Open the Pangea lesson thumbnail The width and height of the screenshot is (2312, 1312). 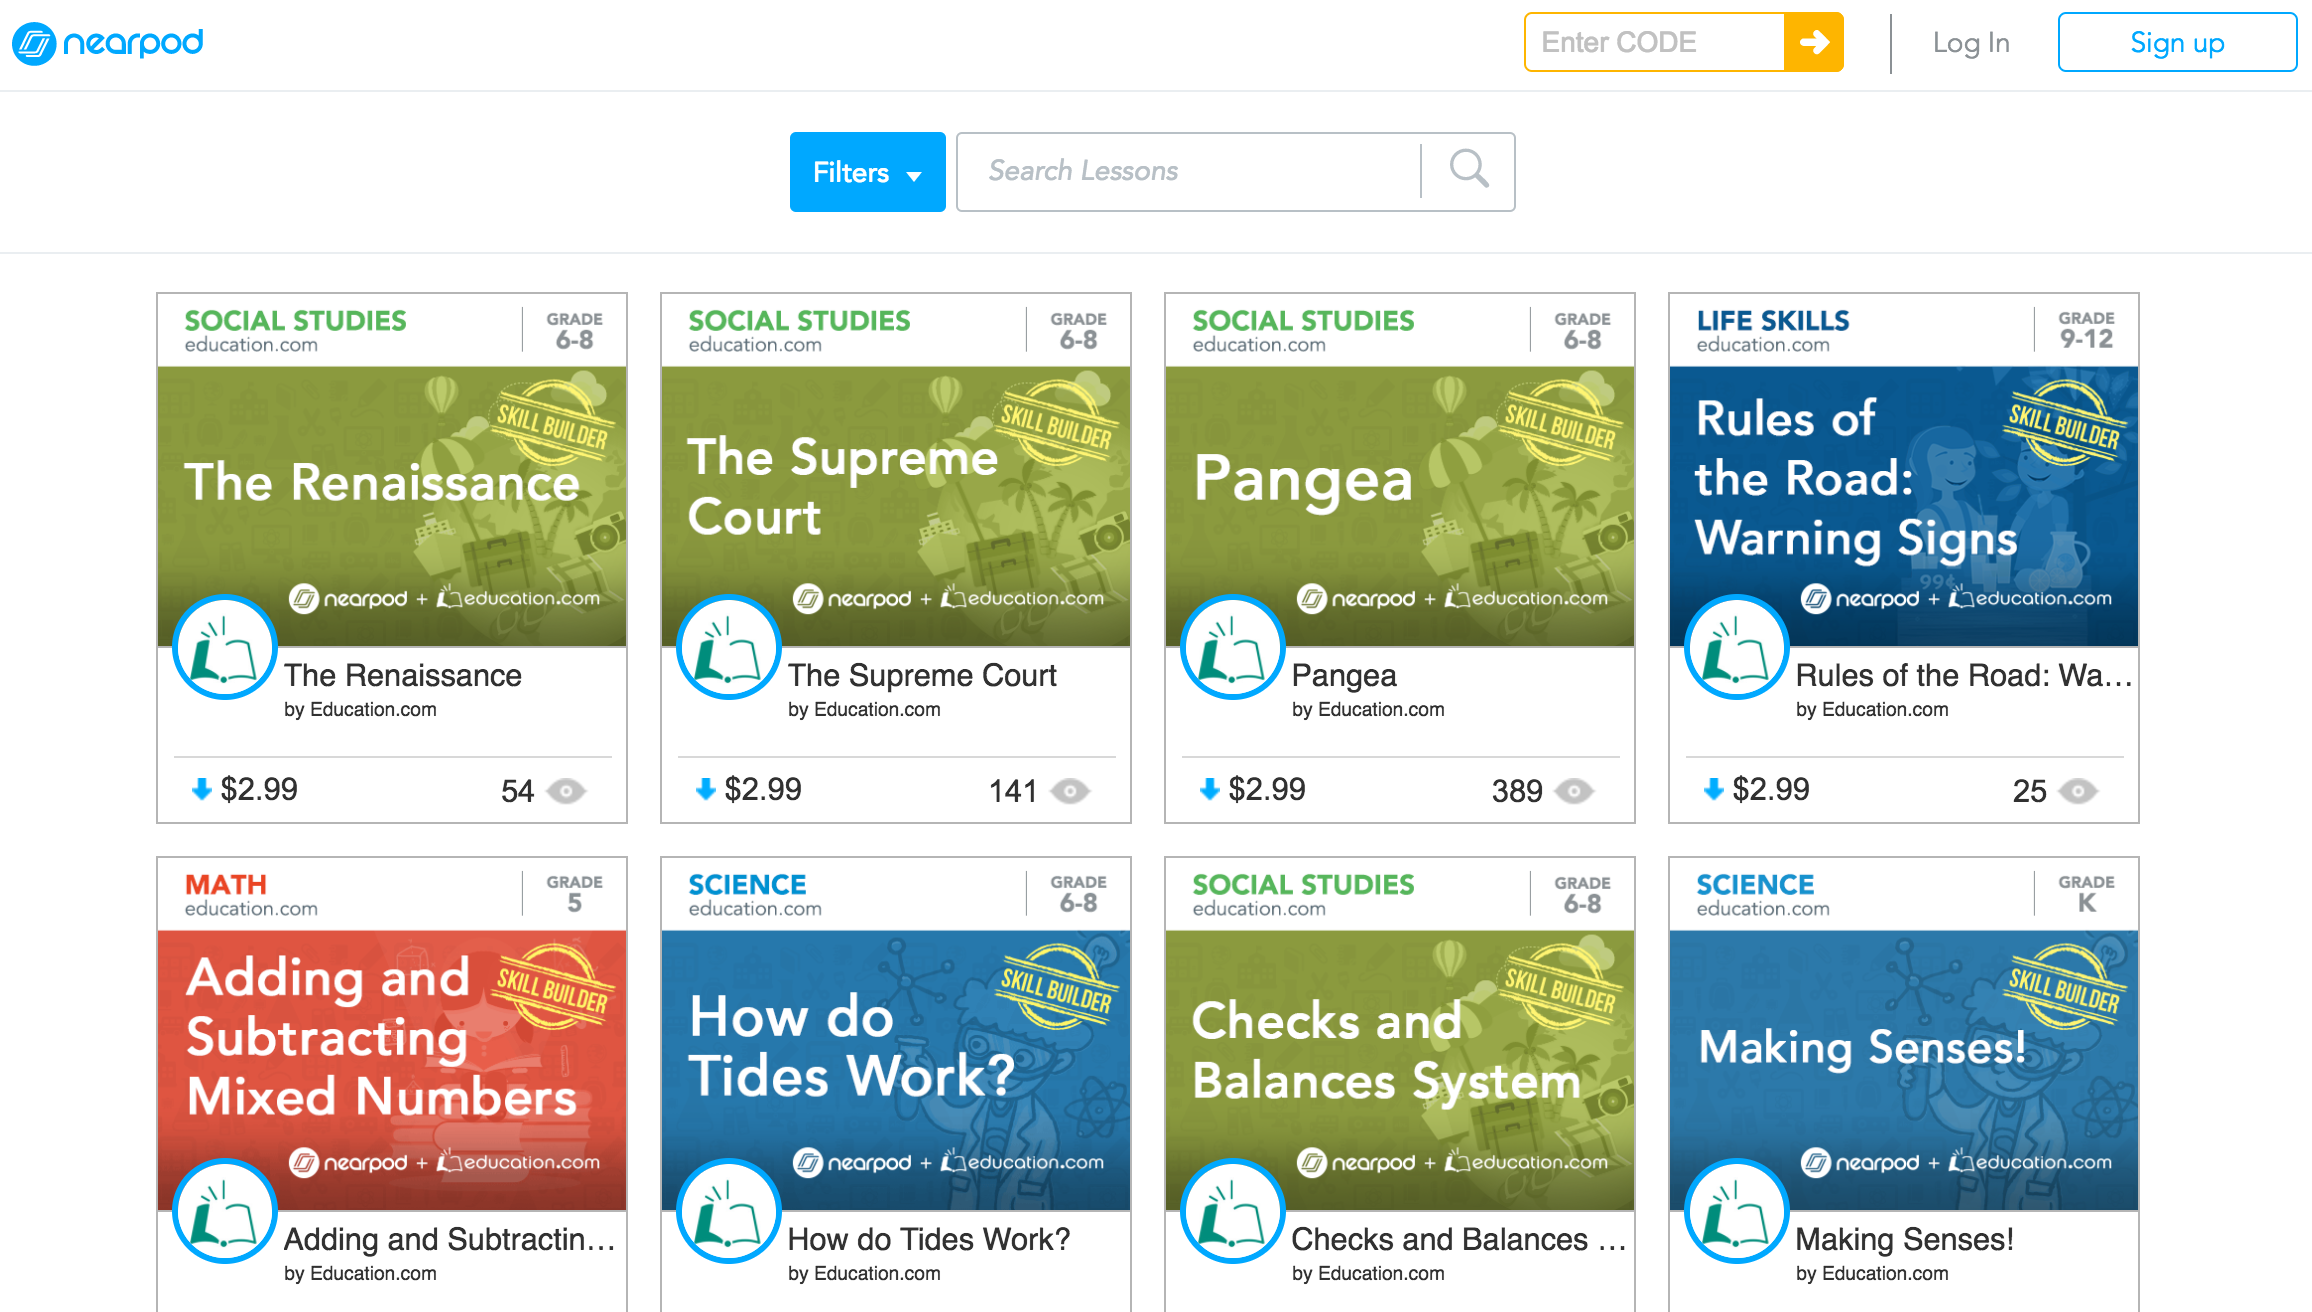click(x=1400, y=506)
